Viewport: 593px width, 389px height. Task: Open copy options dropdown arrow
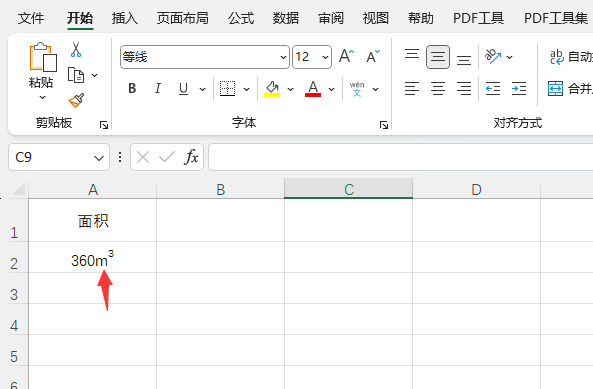tap(95, 75)
